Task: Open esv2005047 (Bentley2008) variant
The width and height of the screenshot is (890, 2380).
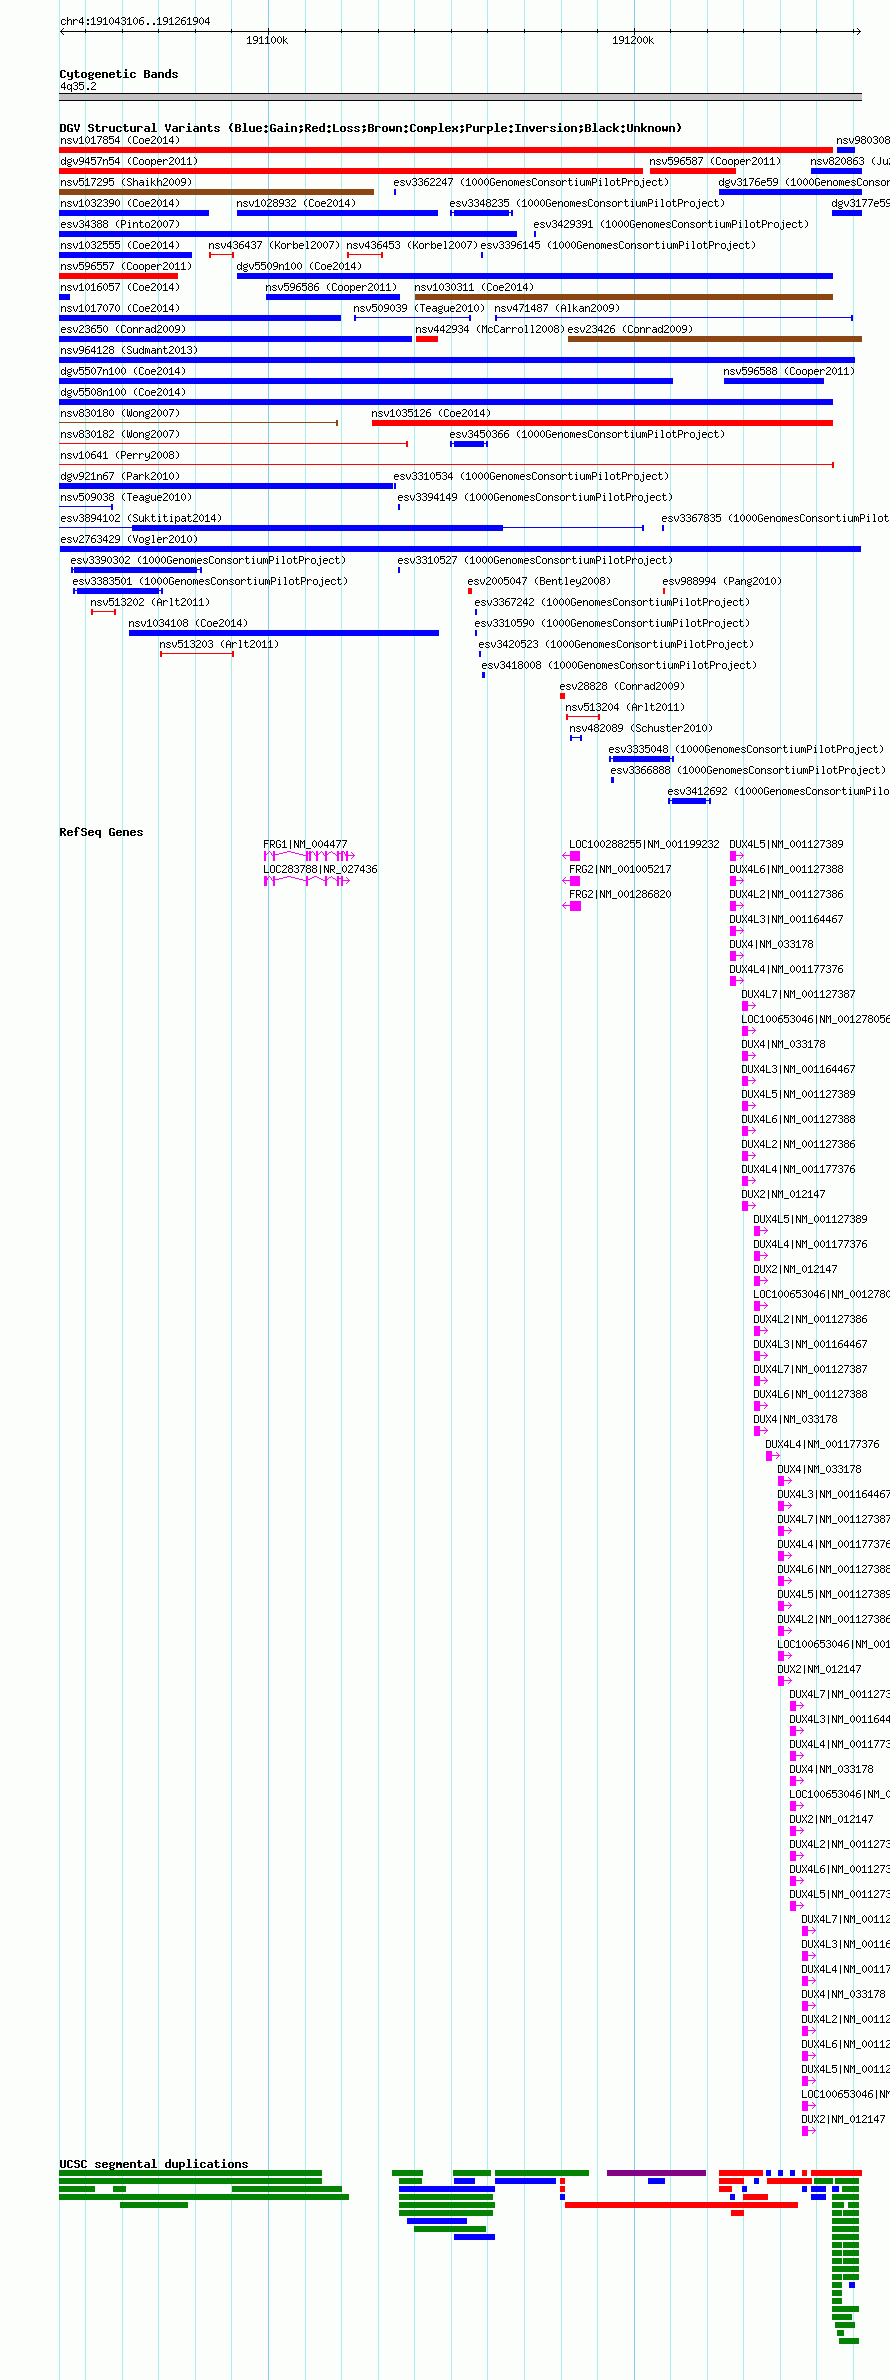Action: 539,581
